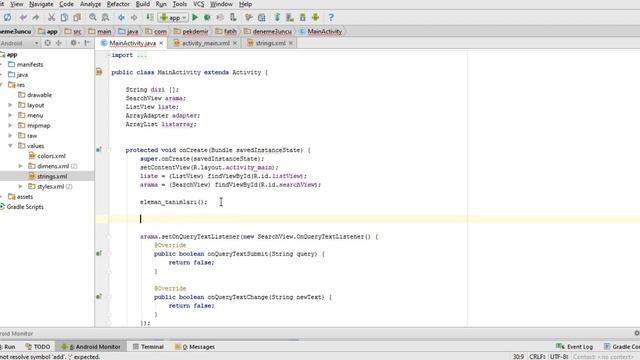Screen dimensions: 640x360
Task: Expand the styles.xml node
Action: pyautogui.click(x=20, y=187)
